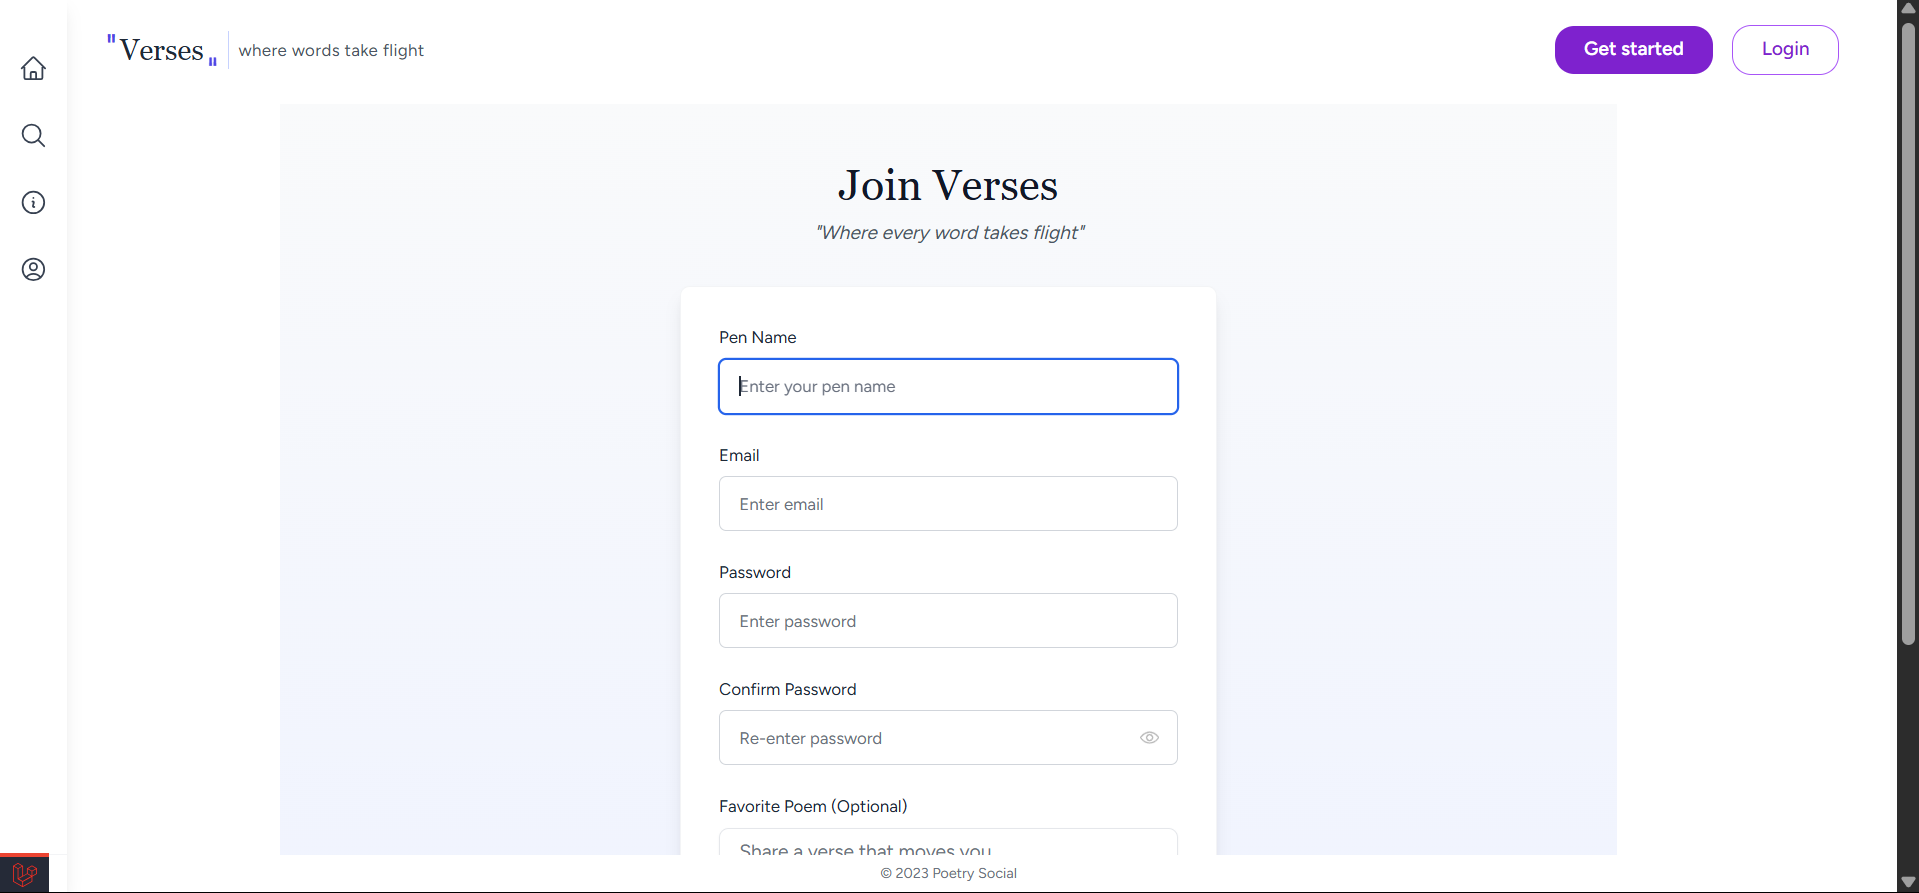
Task: Click the Favorite Poem text area
Action: [948, 843]
